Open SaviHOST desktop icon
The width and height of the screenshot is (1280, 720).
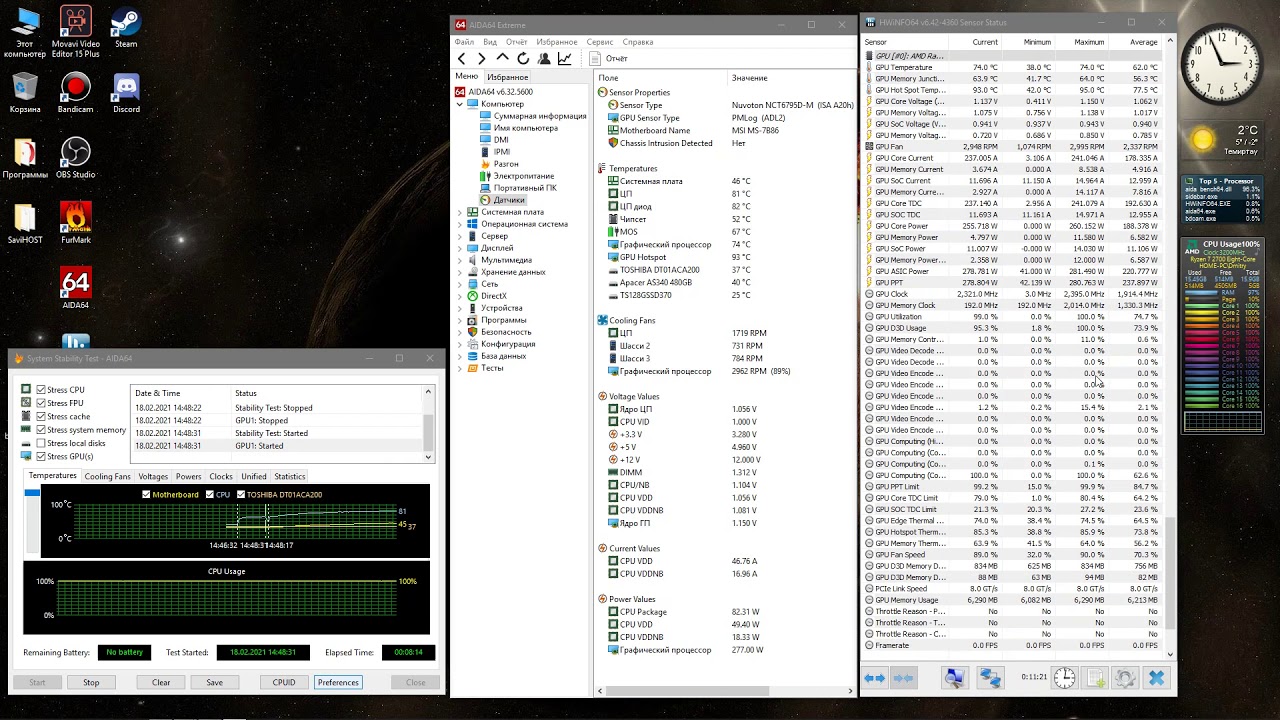pos(25,223)
